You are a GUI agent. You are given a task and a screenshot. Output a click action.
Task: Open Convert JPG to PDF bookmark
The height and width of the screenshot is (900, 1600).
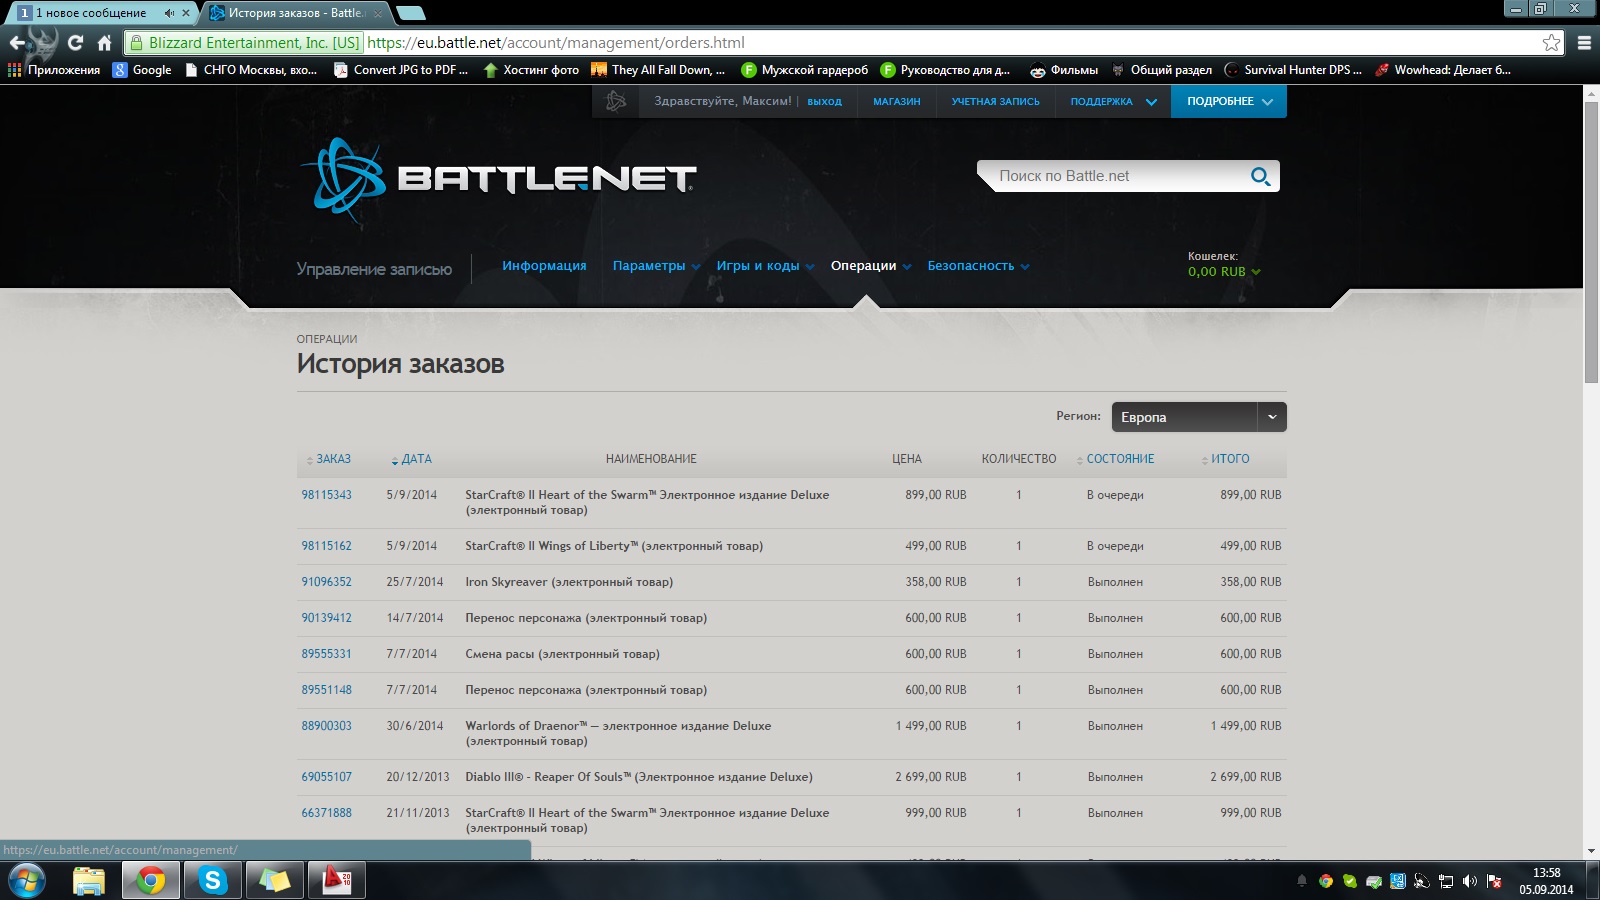pos(401,70)
